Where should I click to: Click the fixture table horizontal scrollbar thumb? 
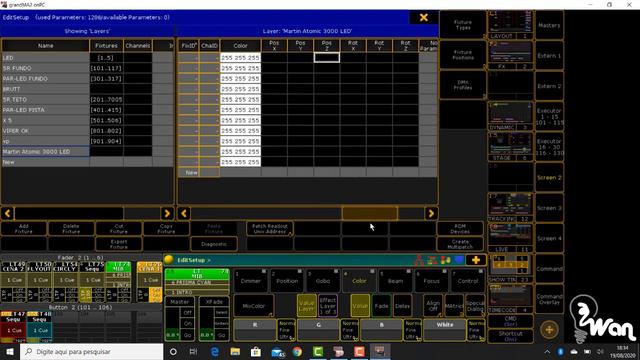370,213
